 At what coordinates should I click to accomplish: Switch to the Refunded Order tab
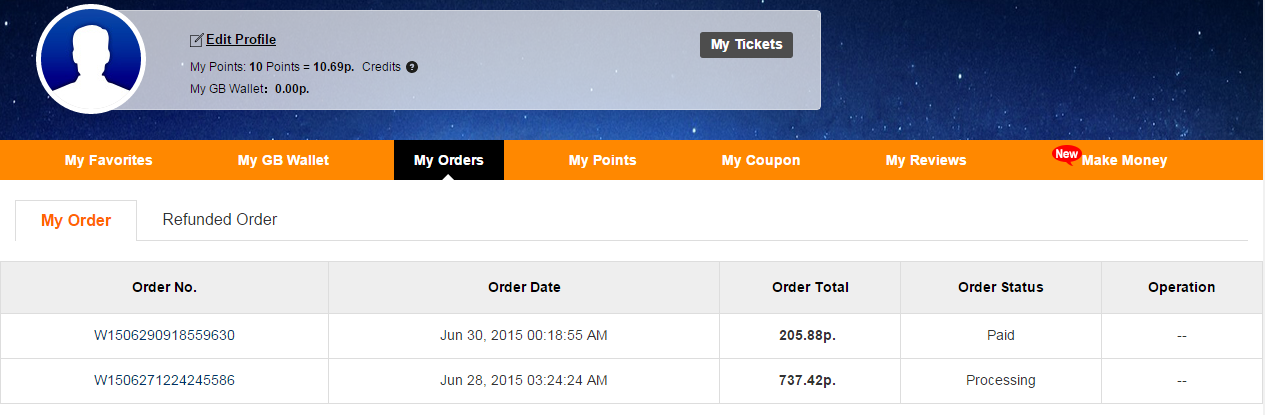point(220,220)
